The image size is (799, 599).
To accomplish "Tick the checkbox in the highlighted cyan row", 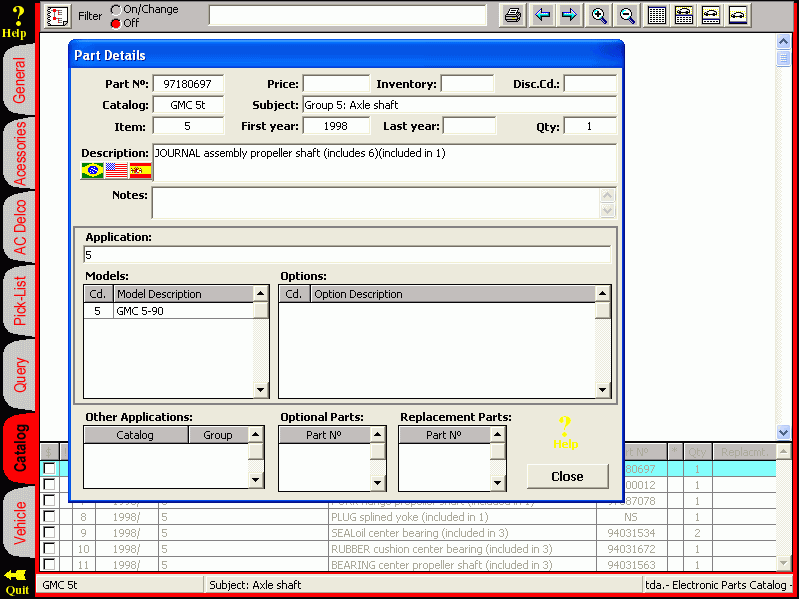I will (x=49, y=468).
